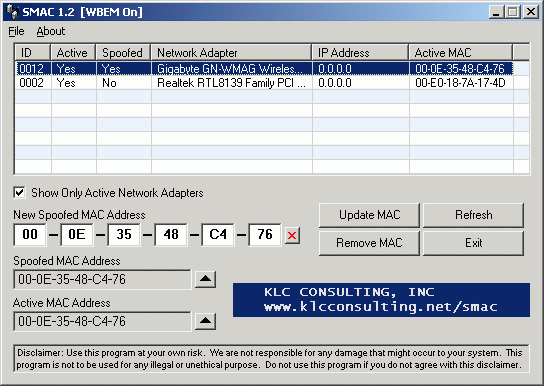The image size is (544, 386).
Task: Click up arrow beside Active MAC Address
Action: pyautogui.click(x=205, y=321)
